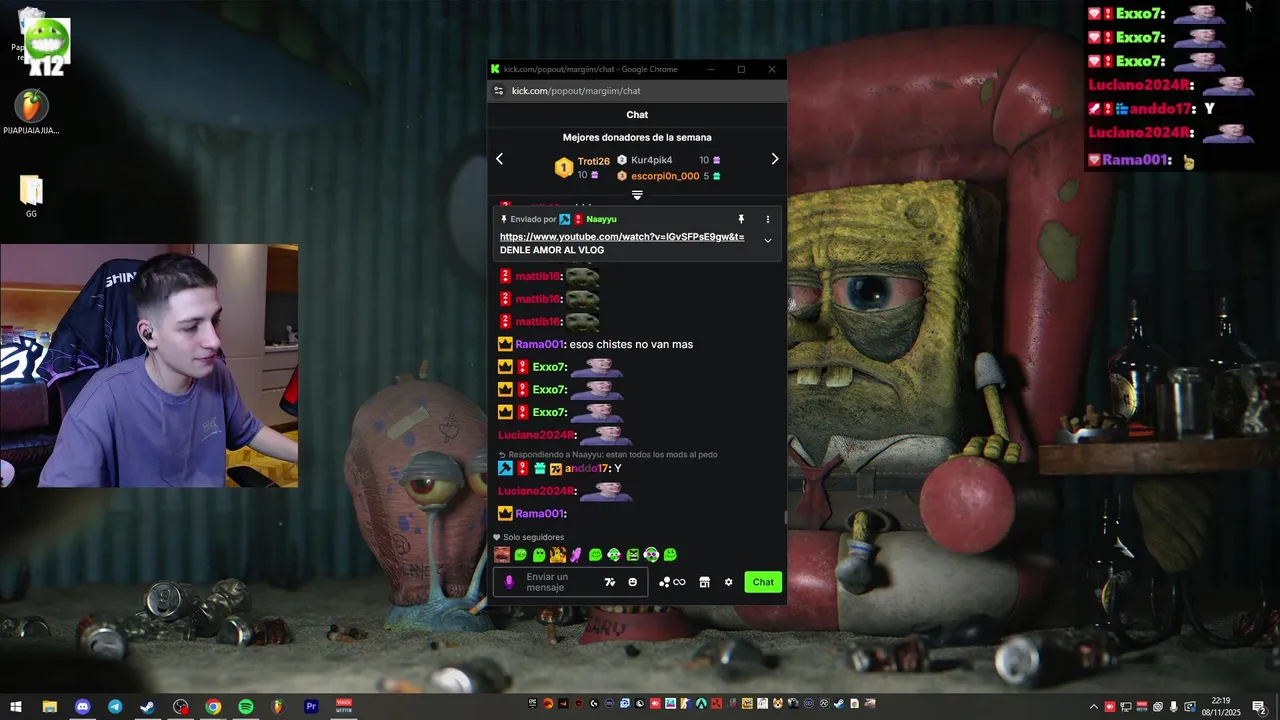Open Telegram from taskbar
This screenshot has width=1280, height=720.
(x=115, y=707)
